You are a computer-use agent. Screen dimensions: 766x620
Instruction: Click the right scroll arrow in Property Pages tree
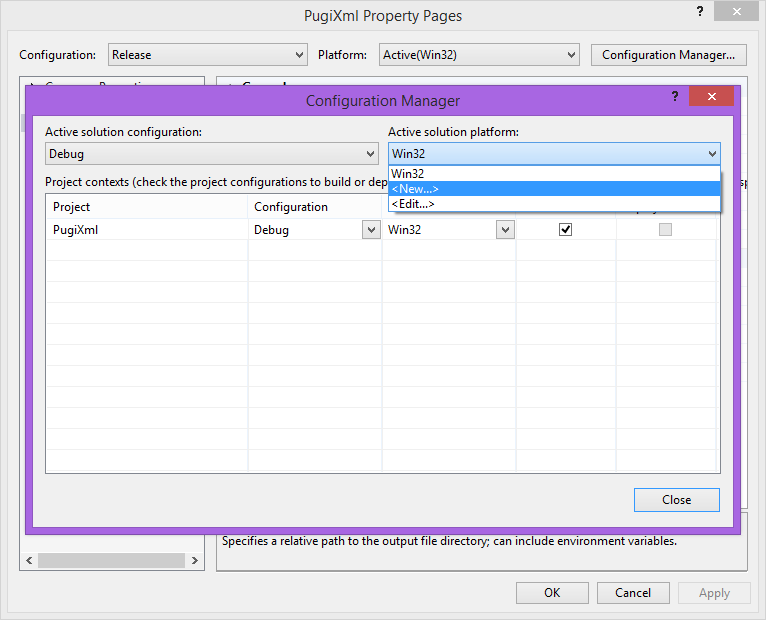click(x=194, y=560)
